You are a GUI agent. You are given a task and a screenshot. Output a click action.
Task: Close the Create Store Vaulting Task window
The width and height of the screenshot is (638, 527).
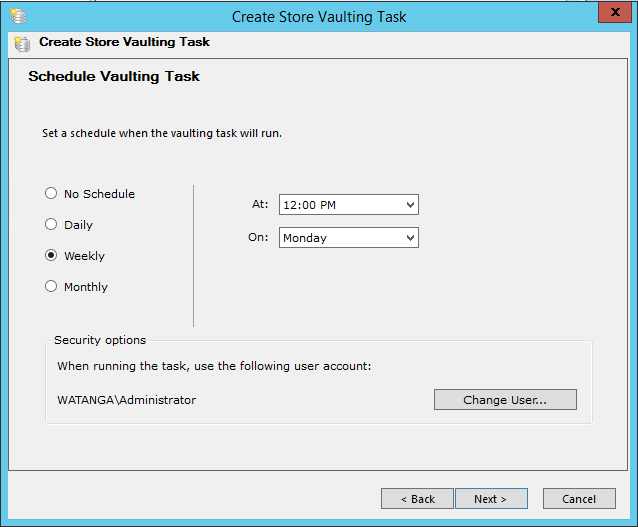(x=615, y=12)
